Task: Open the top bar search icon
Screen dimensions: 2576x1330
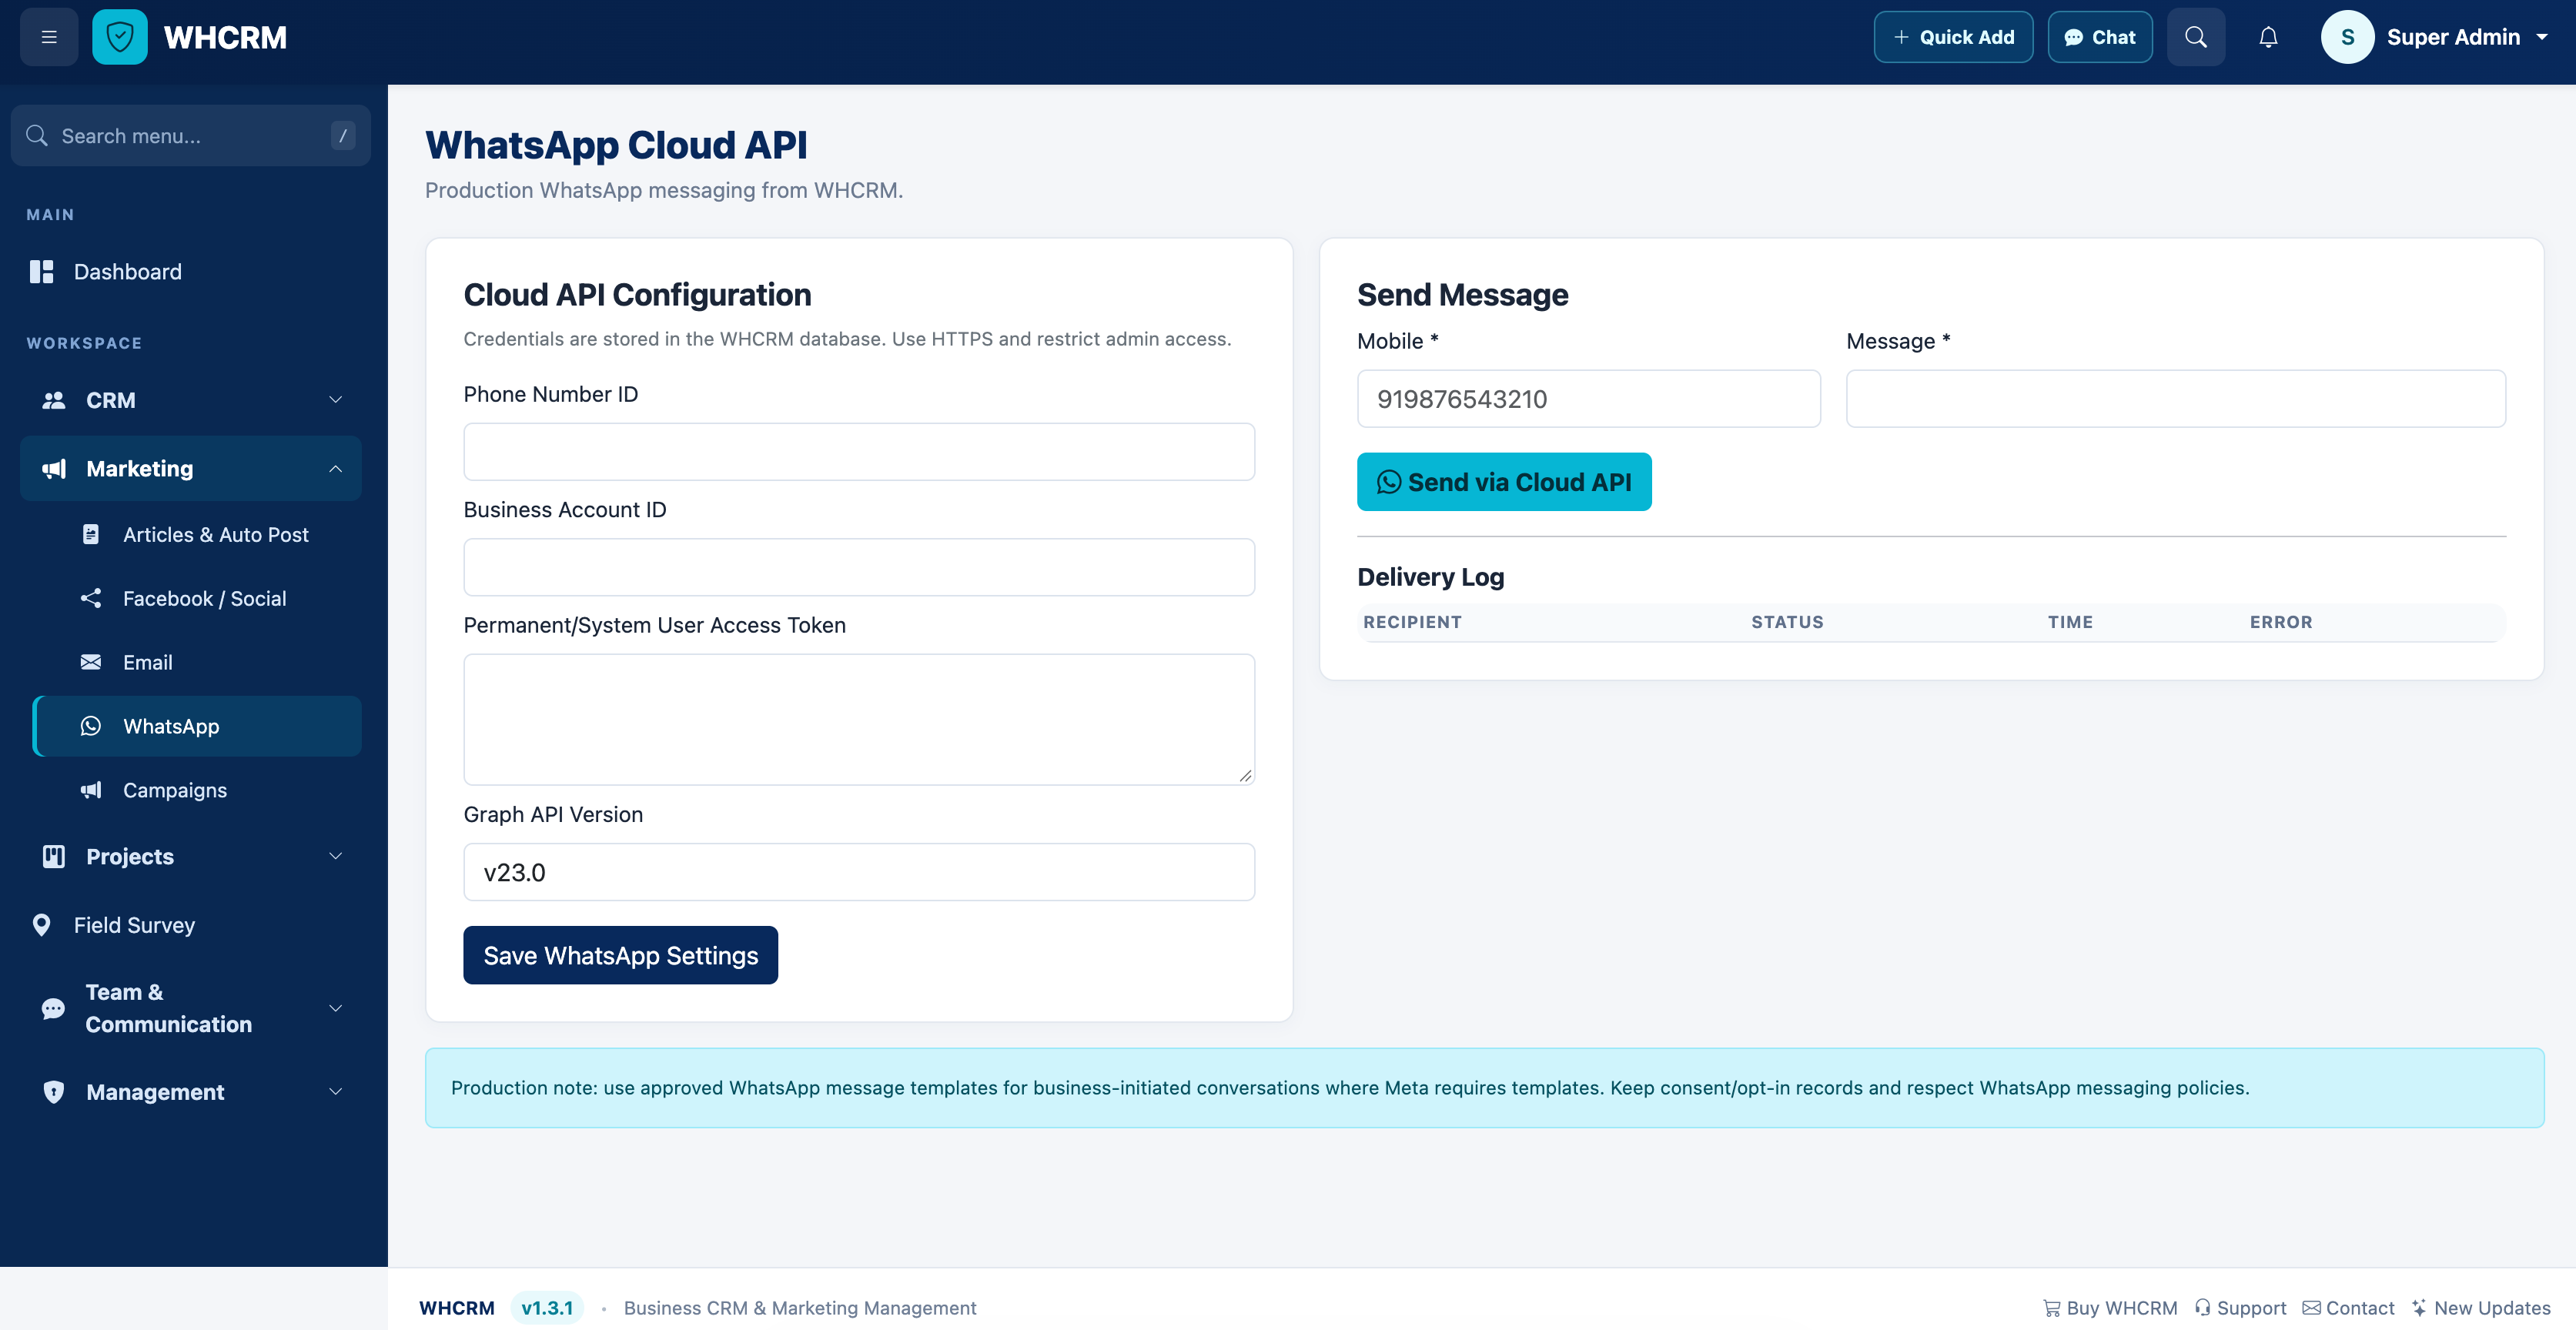Action: (x=2196, y=37)
